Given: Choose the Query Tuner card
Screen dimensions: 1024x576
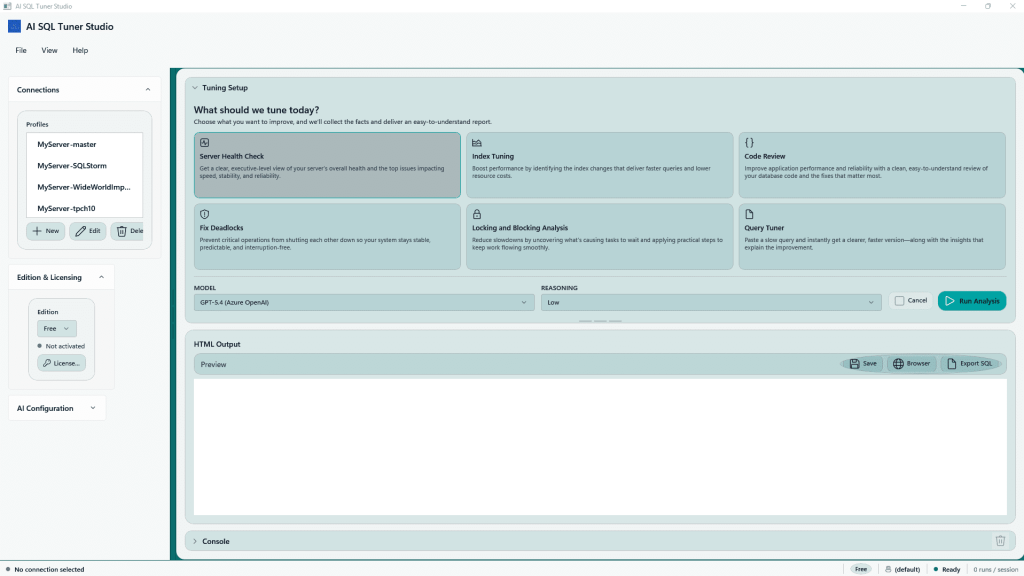Looking at the screenshot, I should [x=872, y=236].
